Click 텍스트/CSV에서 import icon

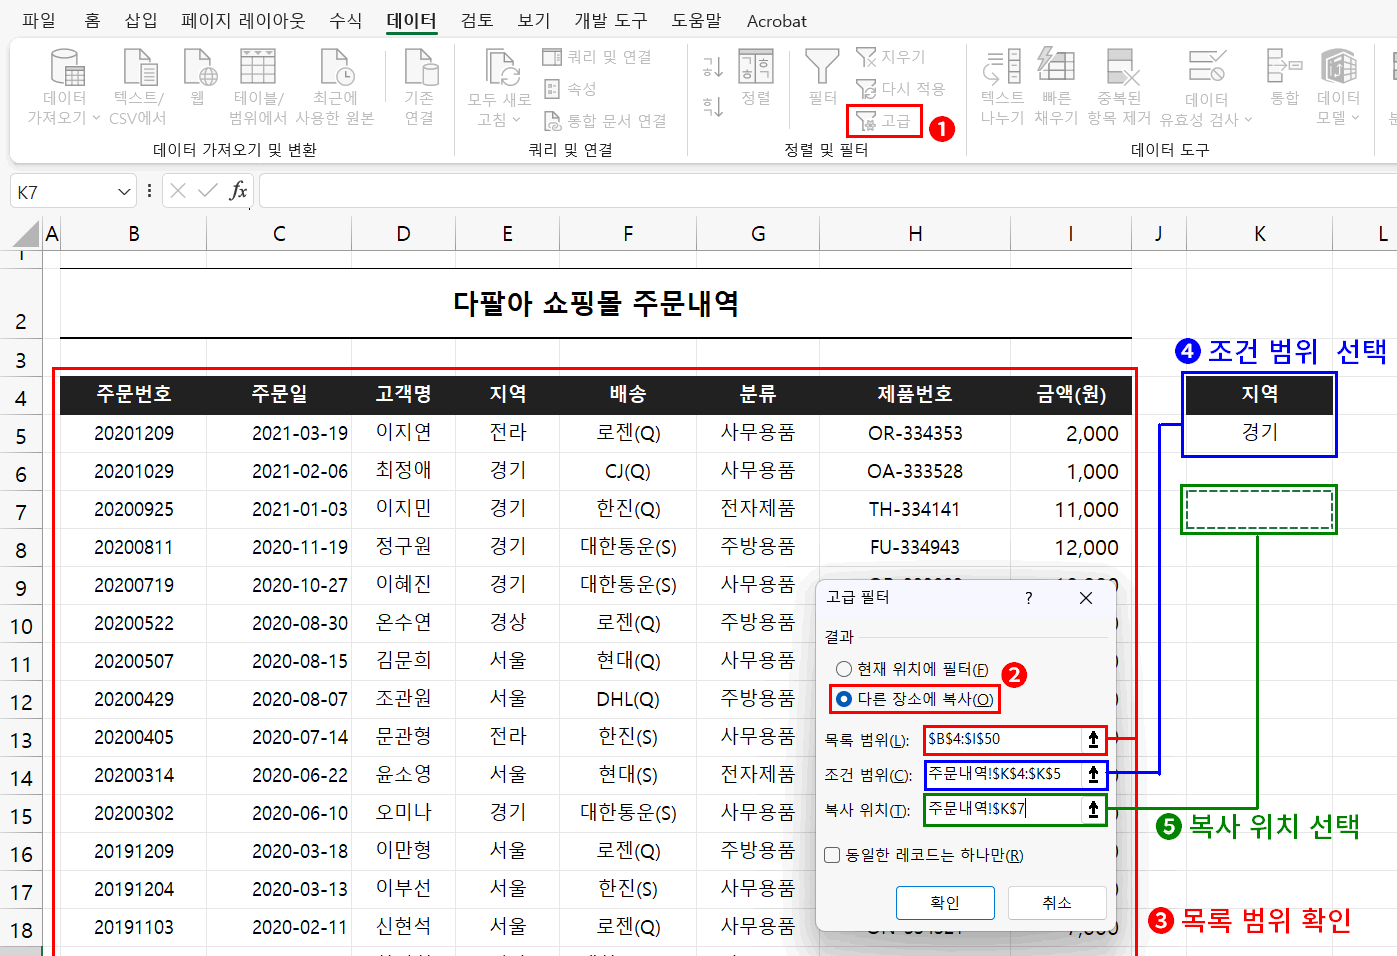point(139,67)
